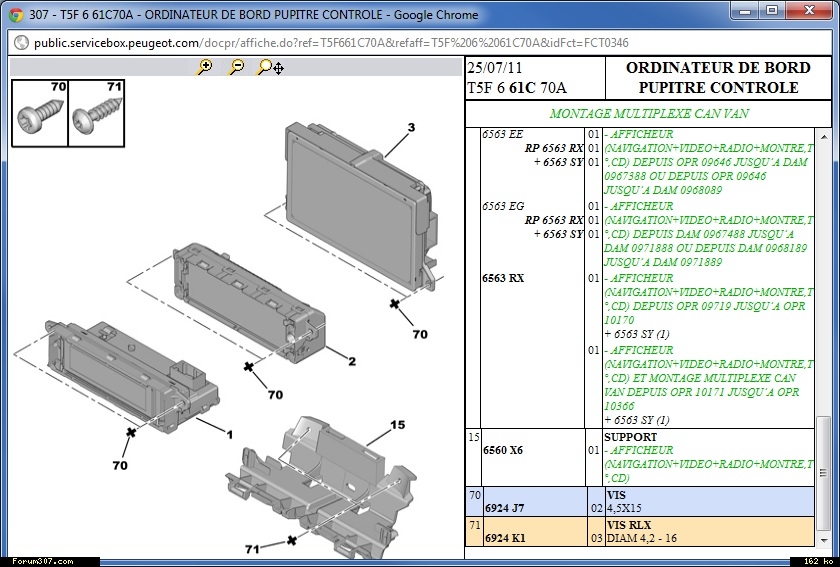This screenshot has height=567, width=840.
Task: Click RP 6563 RX under 6563 EG
Action: tap(554, 220)
